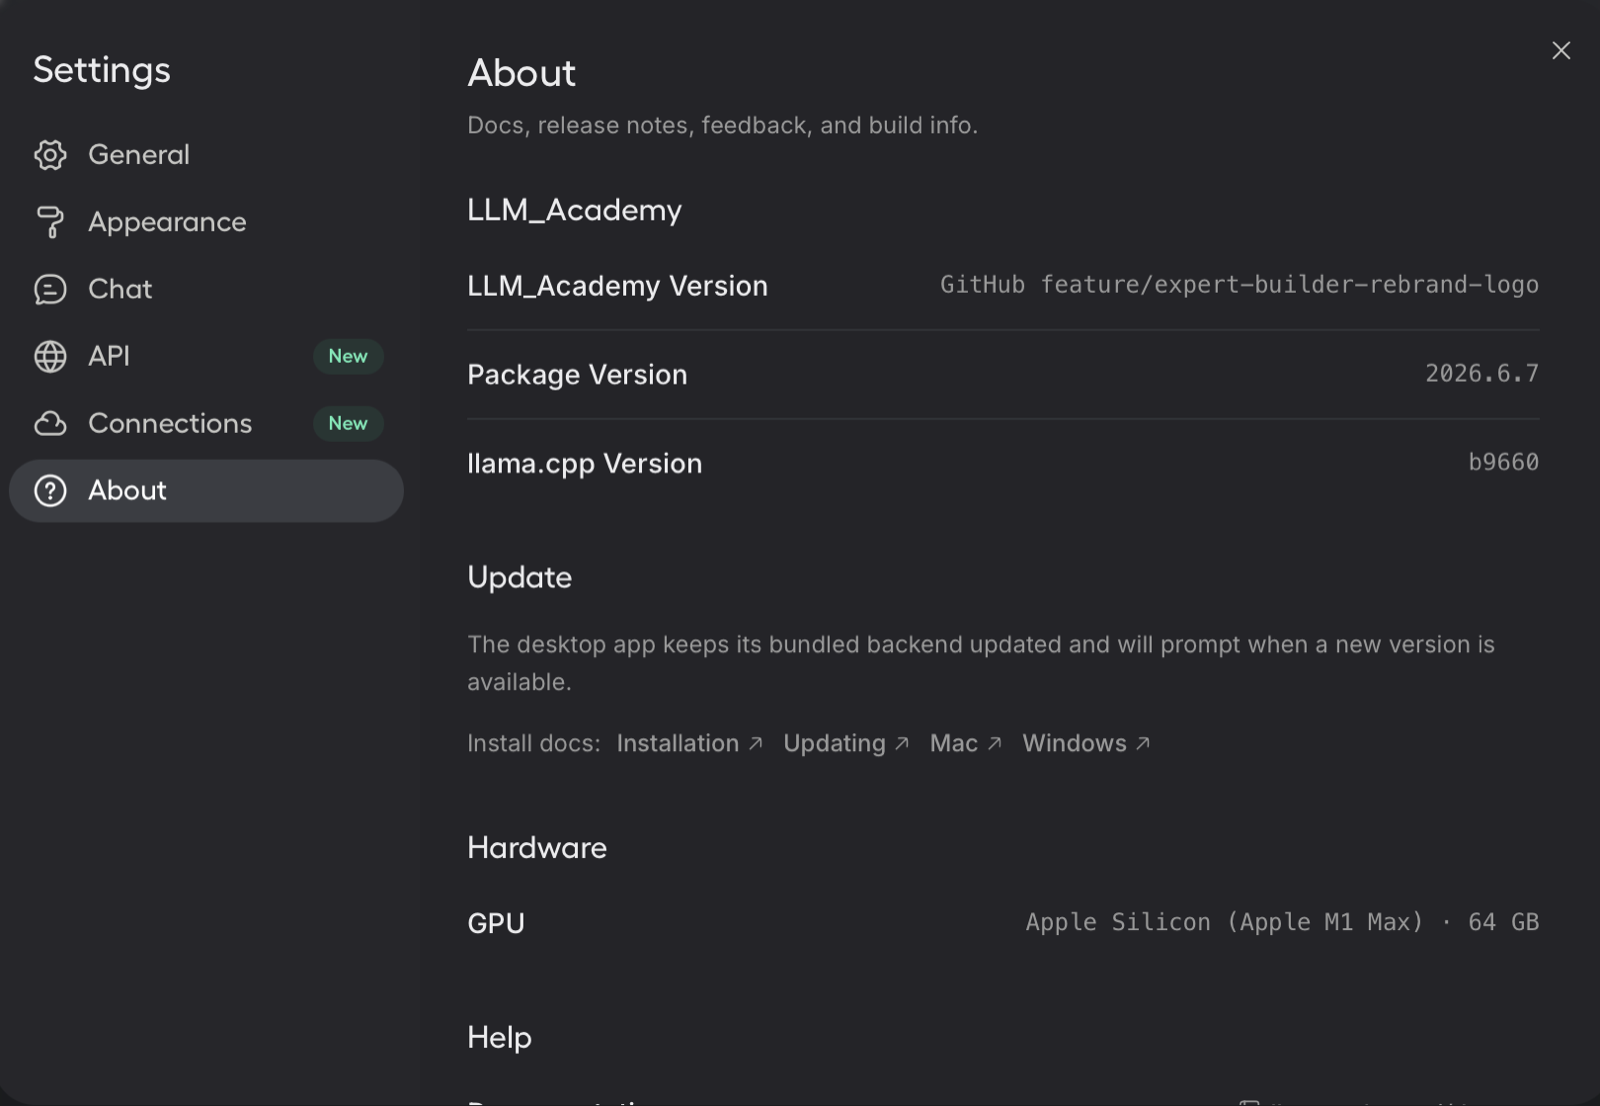The width and height of the screenshot is (1600, 1106).
Task: Open the Windows install docs link
Action: pos(1086,743)
